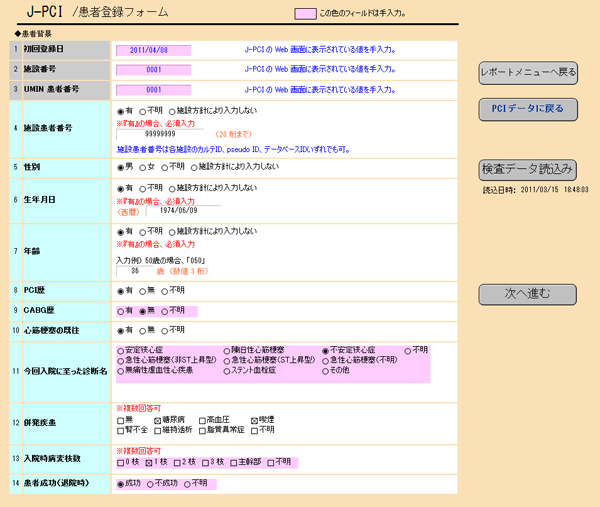Choose 安定狭心症 diagnosis
Screen dimensions: 600x507
point(121,351)
